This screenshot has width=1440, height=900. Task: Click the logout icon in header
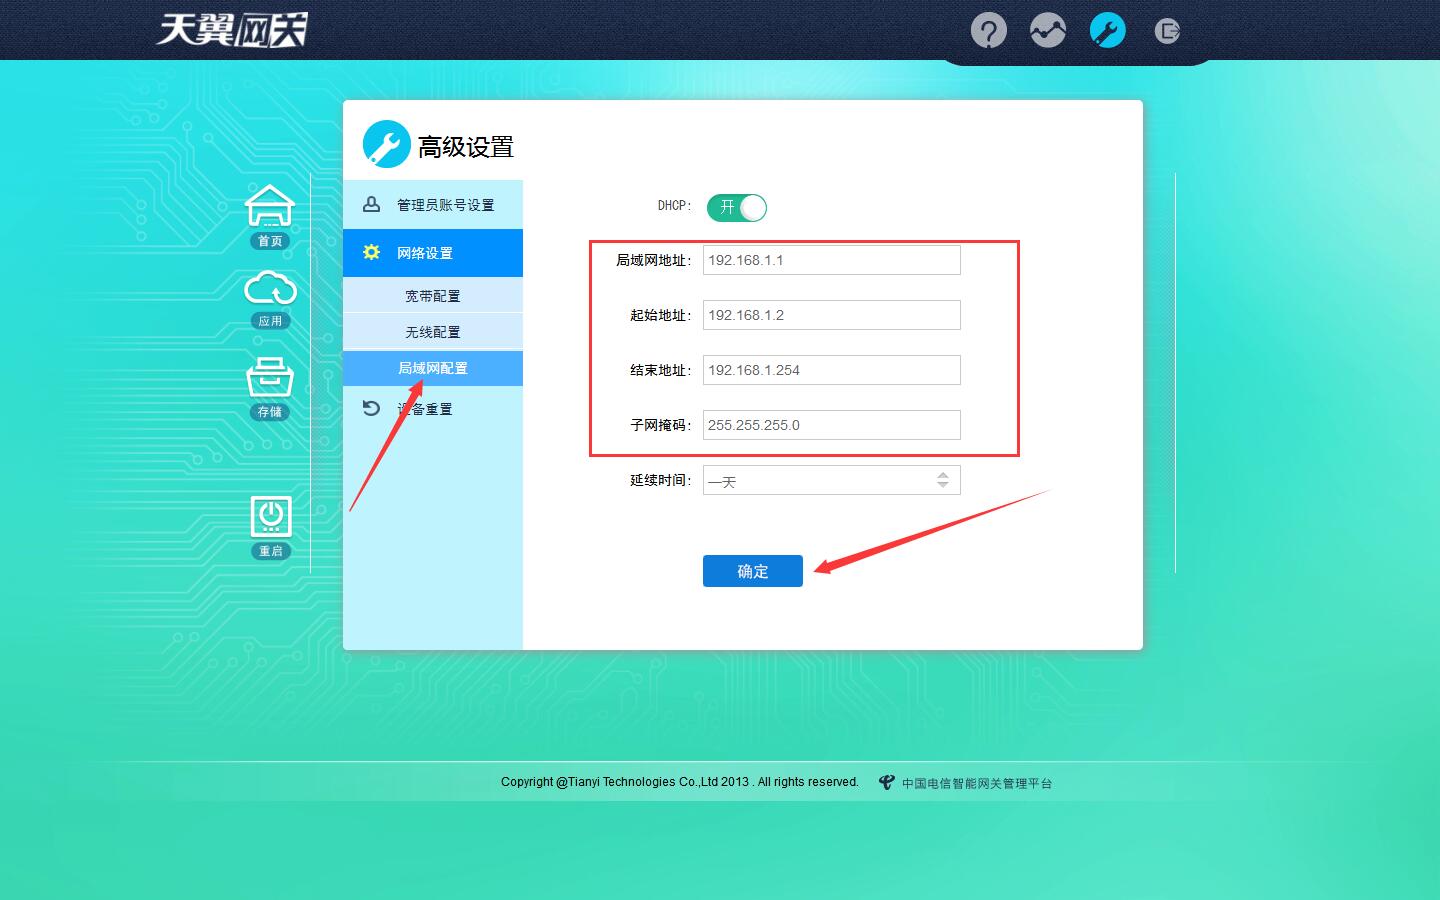pos(1167,31)
